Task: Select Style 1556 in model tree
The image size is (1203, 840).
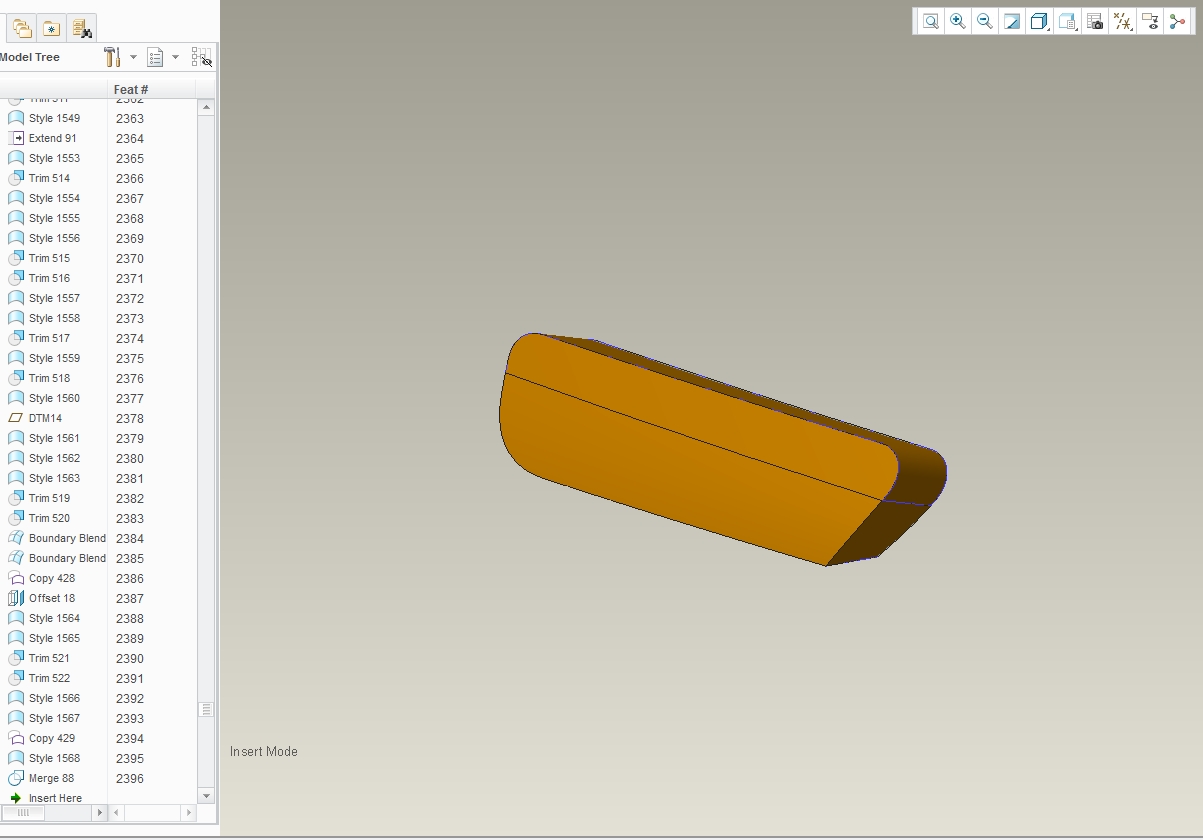Action: 54,238
